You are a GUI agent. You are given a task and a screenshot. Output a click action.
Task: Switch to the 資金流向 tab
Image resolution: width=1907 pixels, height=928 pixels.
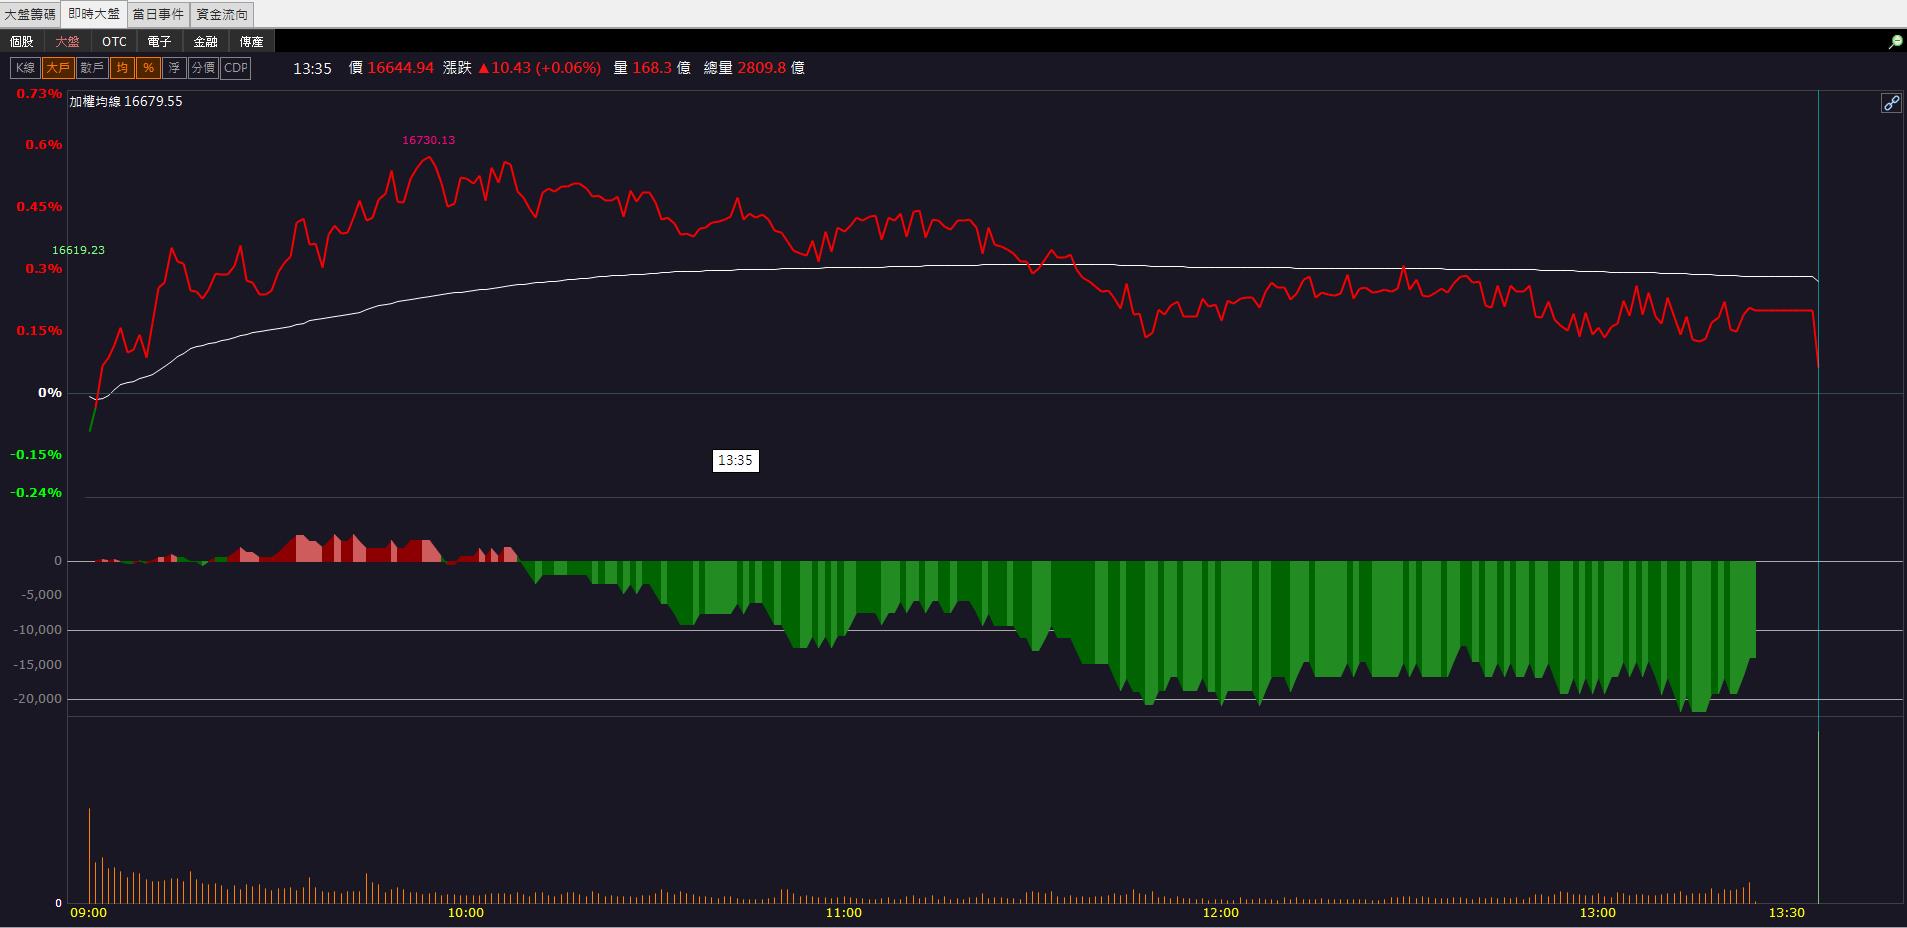(x=222, y=14)
